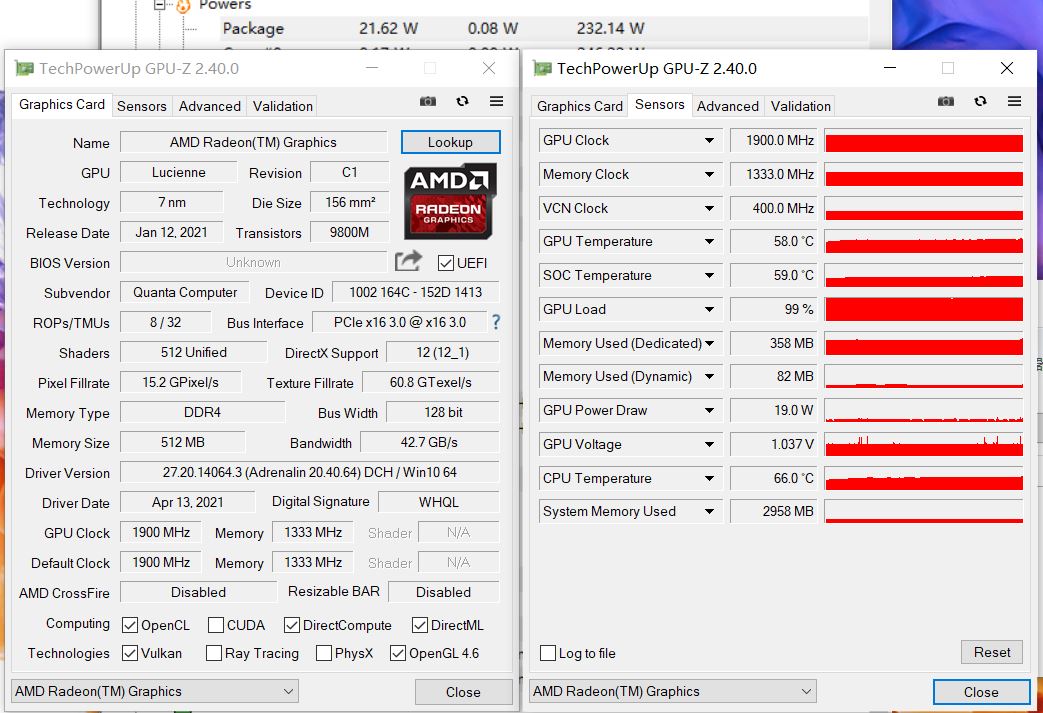Click the GPU Load 99 % value
This screenshot has height=713, width=1043.
774,309
